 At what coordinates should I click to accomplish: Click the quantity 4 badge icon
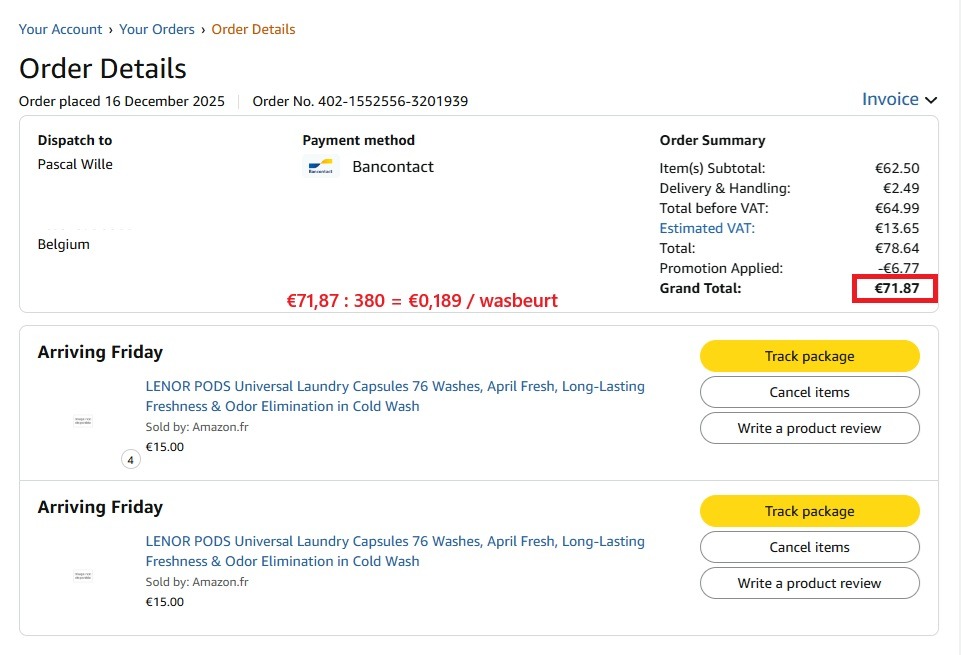[x=131, y=460]
